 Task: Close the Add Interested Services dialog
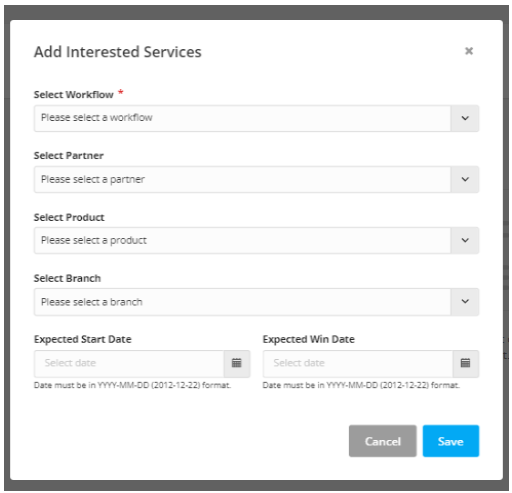point(469,51)
